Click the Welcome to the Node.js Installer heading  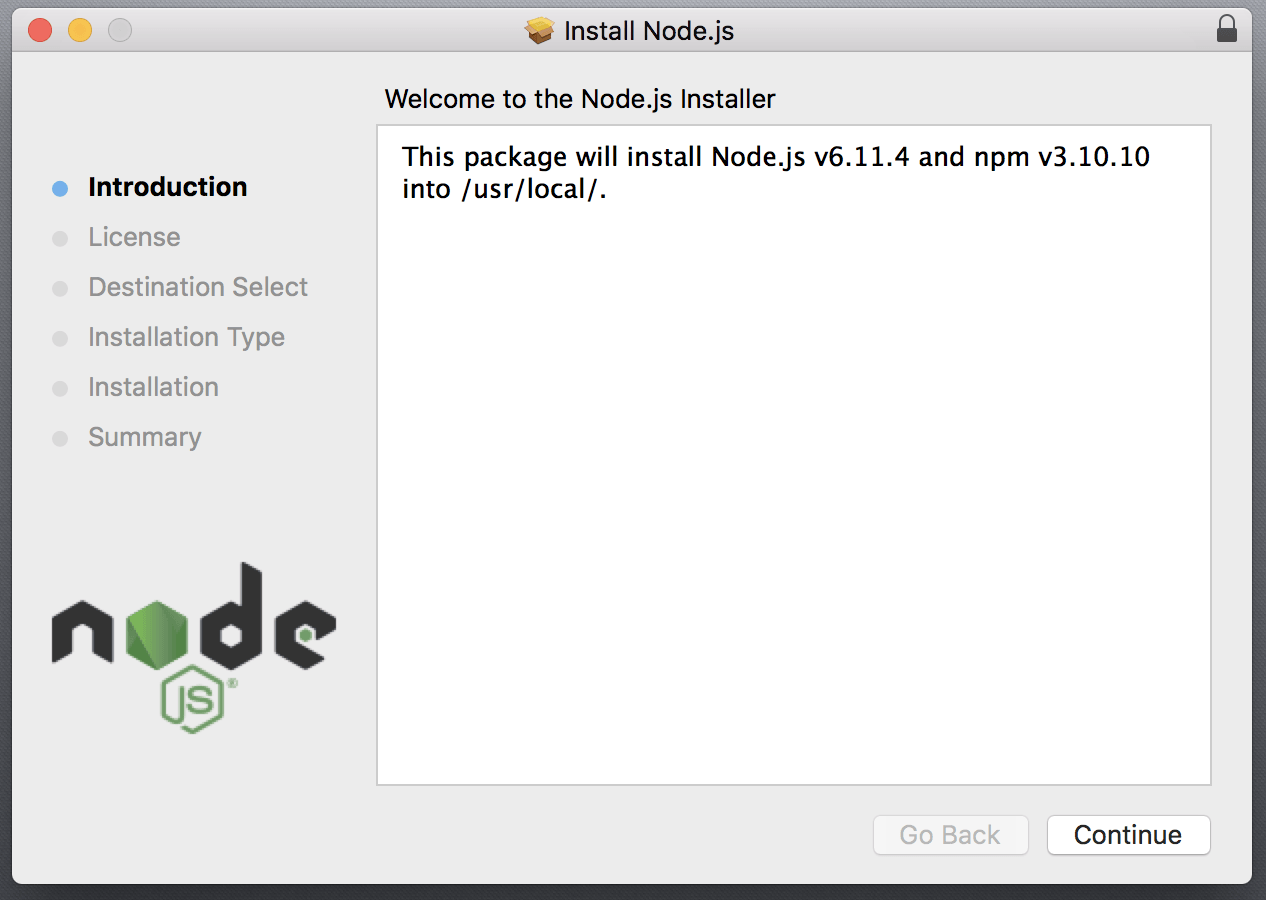tap(580, 99)
